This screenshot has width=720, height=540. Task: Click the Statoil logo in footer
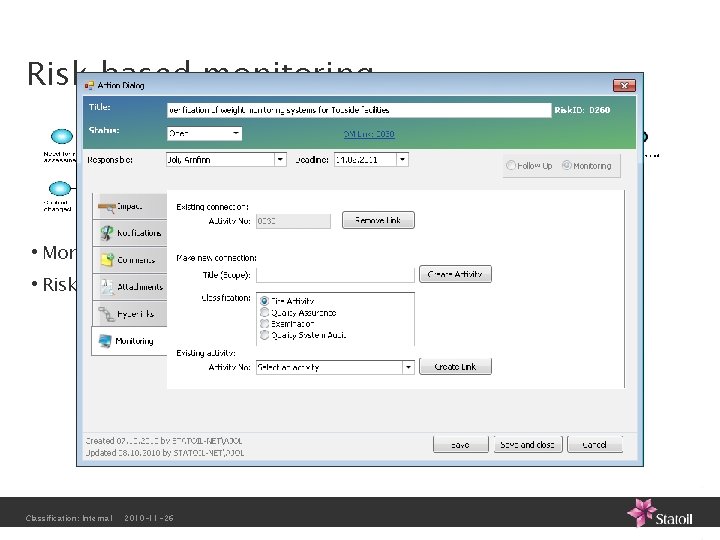click(x=660, y=513)
